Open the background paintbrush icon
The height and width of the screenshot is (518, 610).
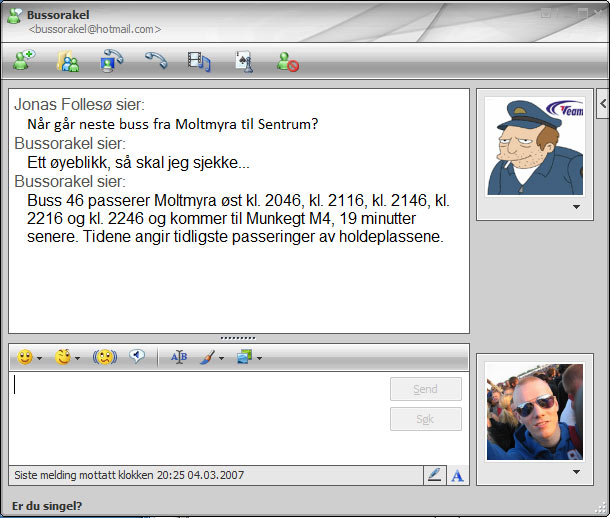point(207,357)
